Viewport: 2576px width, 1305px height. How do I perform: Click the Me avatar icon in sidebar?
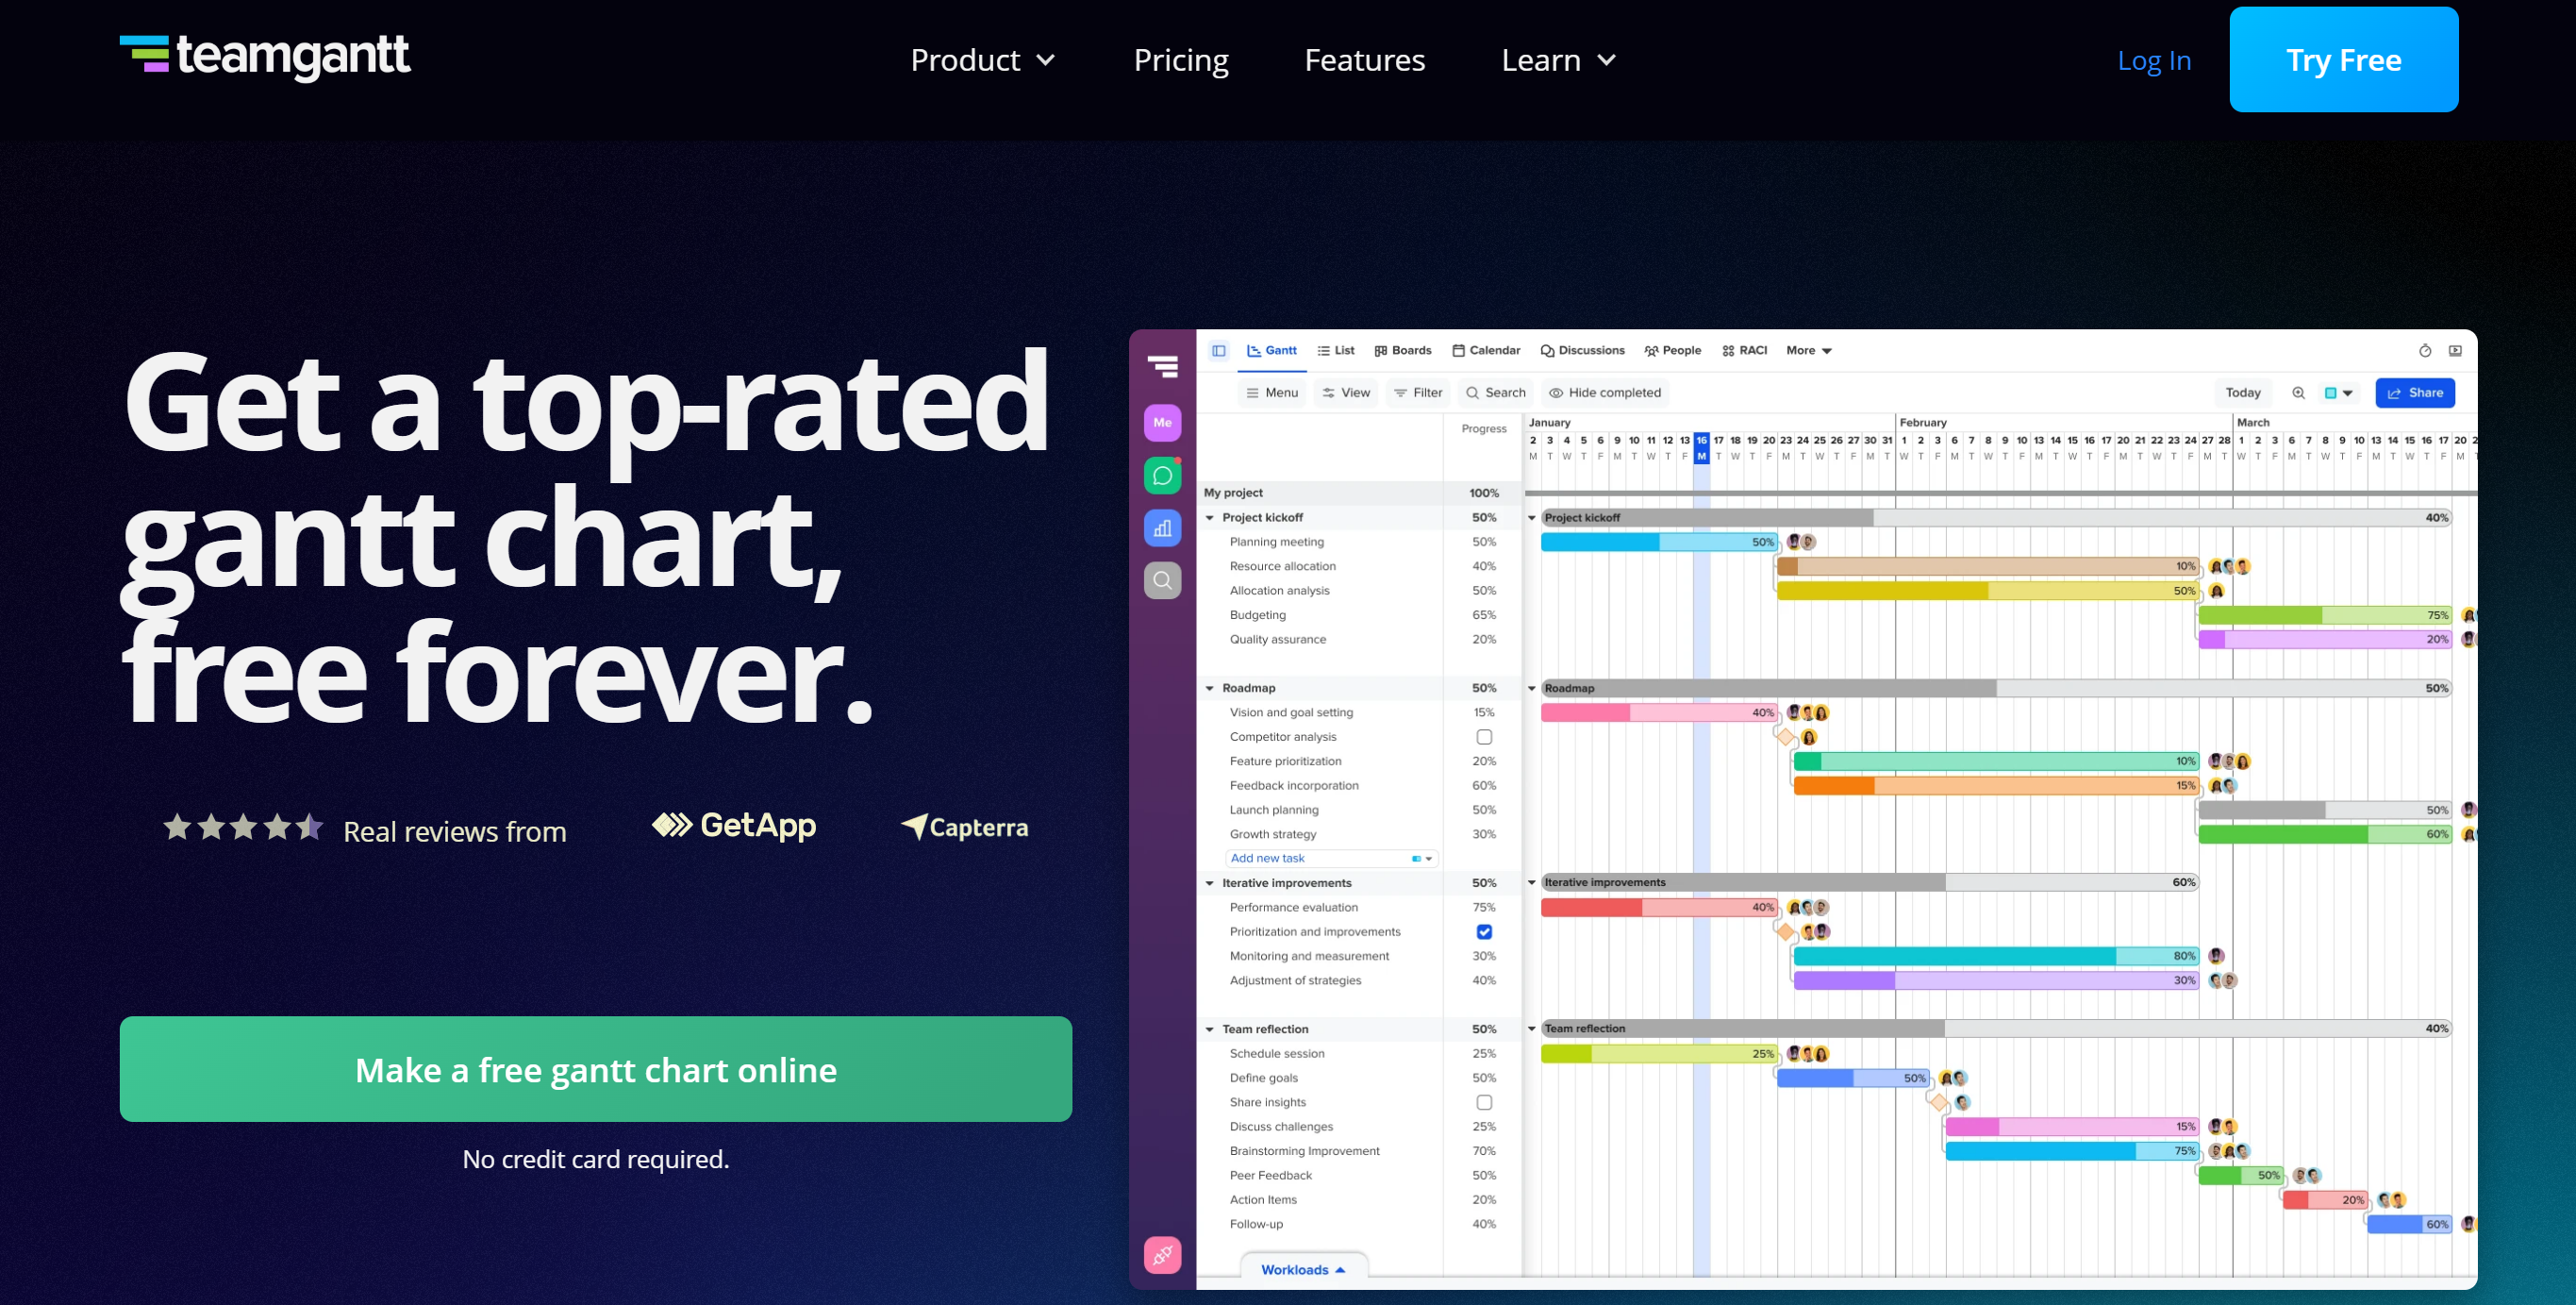[1162, 422]
